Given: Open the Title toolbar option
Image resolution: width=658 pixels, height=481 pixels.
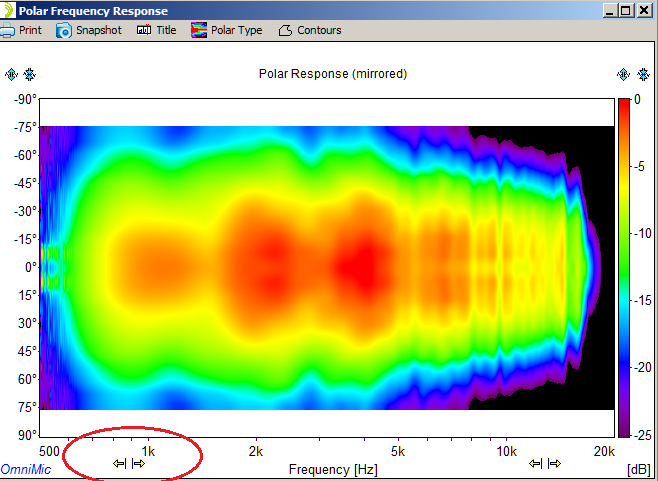Looking at the screenshot, I should pyautogui.click(x=156, y=30).
